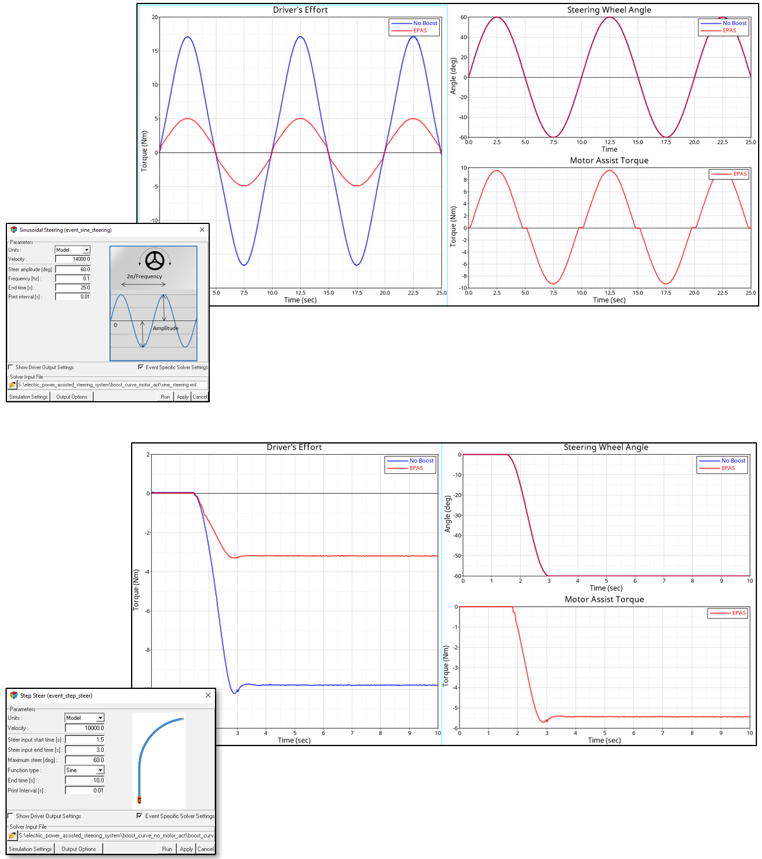This screenshot has width=762, height=859.
Task: Click top Steering Wheel Angle plot title
Action: click(x=609, y=10)
